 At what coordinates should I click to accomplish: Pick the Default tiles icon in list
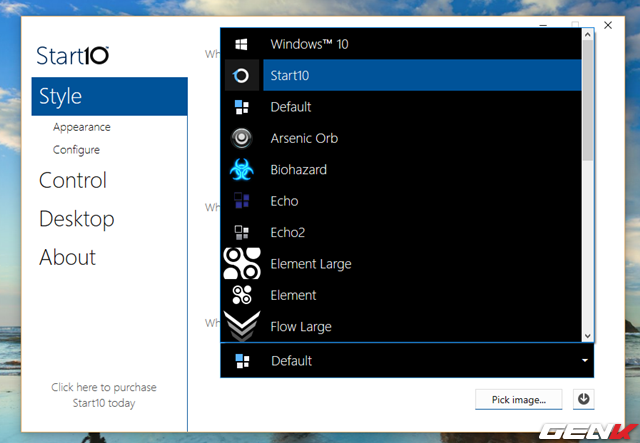(242, 107)
